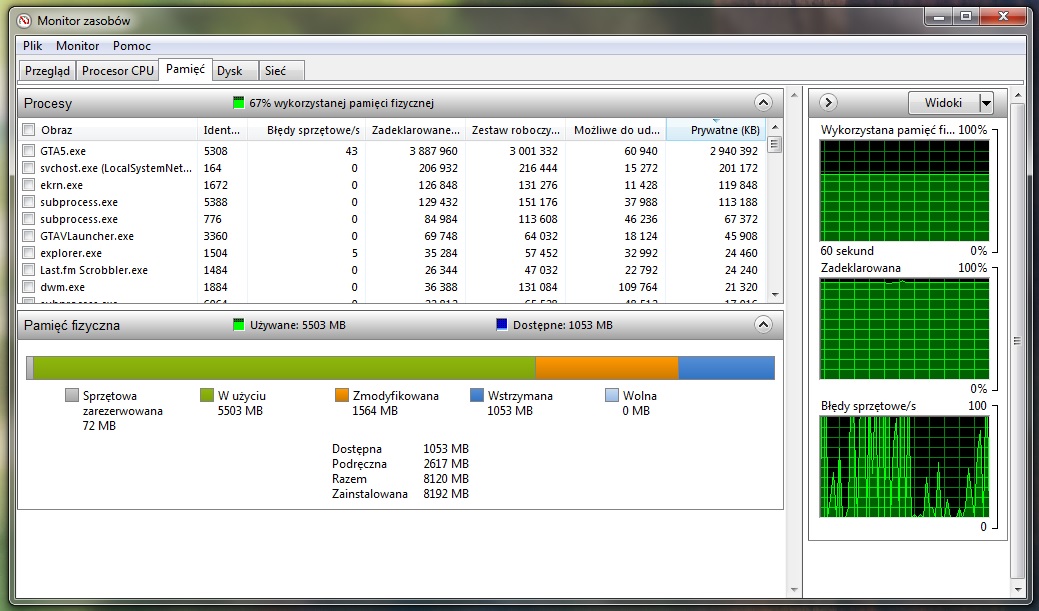Click the Błędy sprzętowe/s graph

click(x=904, y=467)
